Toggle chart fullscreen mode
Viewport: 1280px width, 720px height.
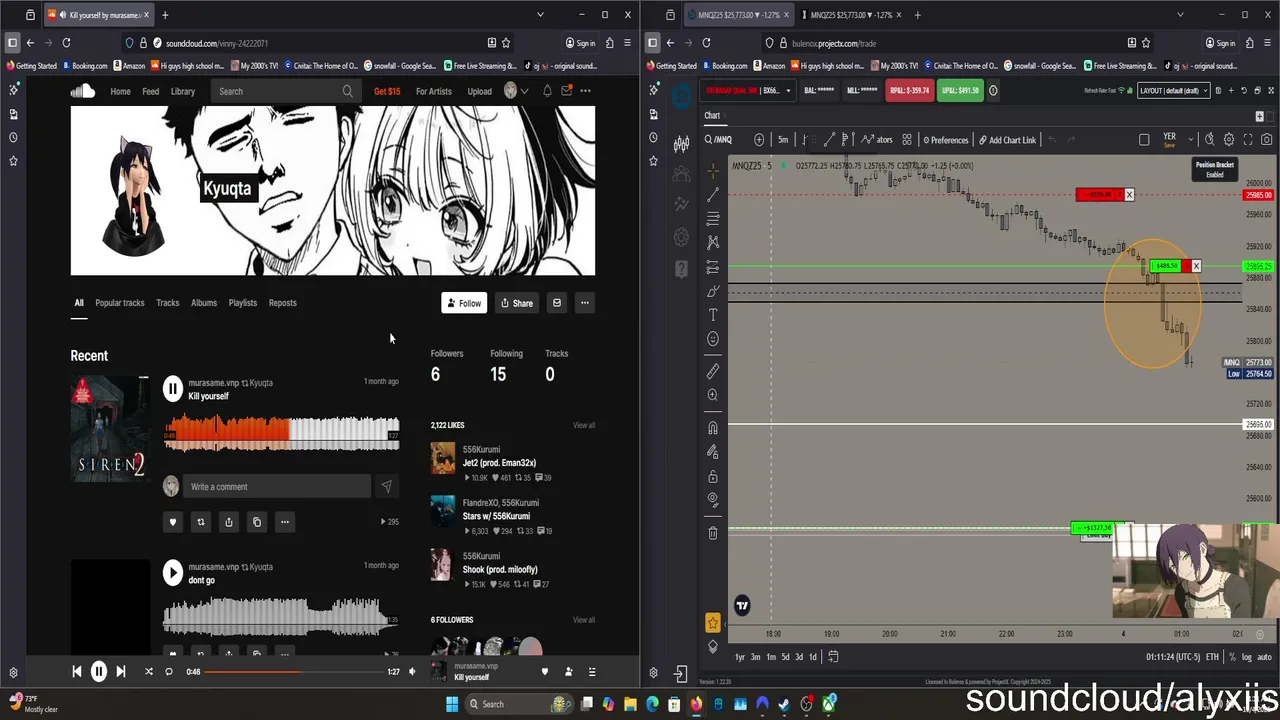coord(1248,140)
